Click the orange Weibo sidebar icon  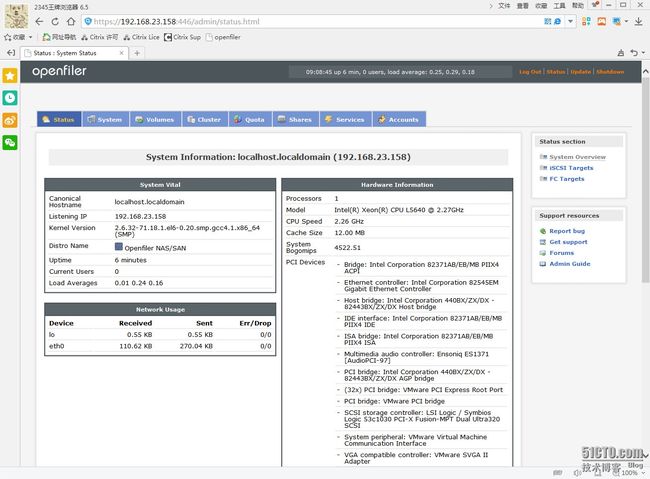tap(10, 120)
